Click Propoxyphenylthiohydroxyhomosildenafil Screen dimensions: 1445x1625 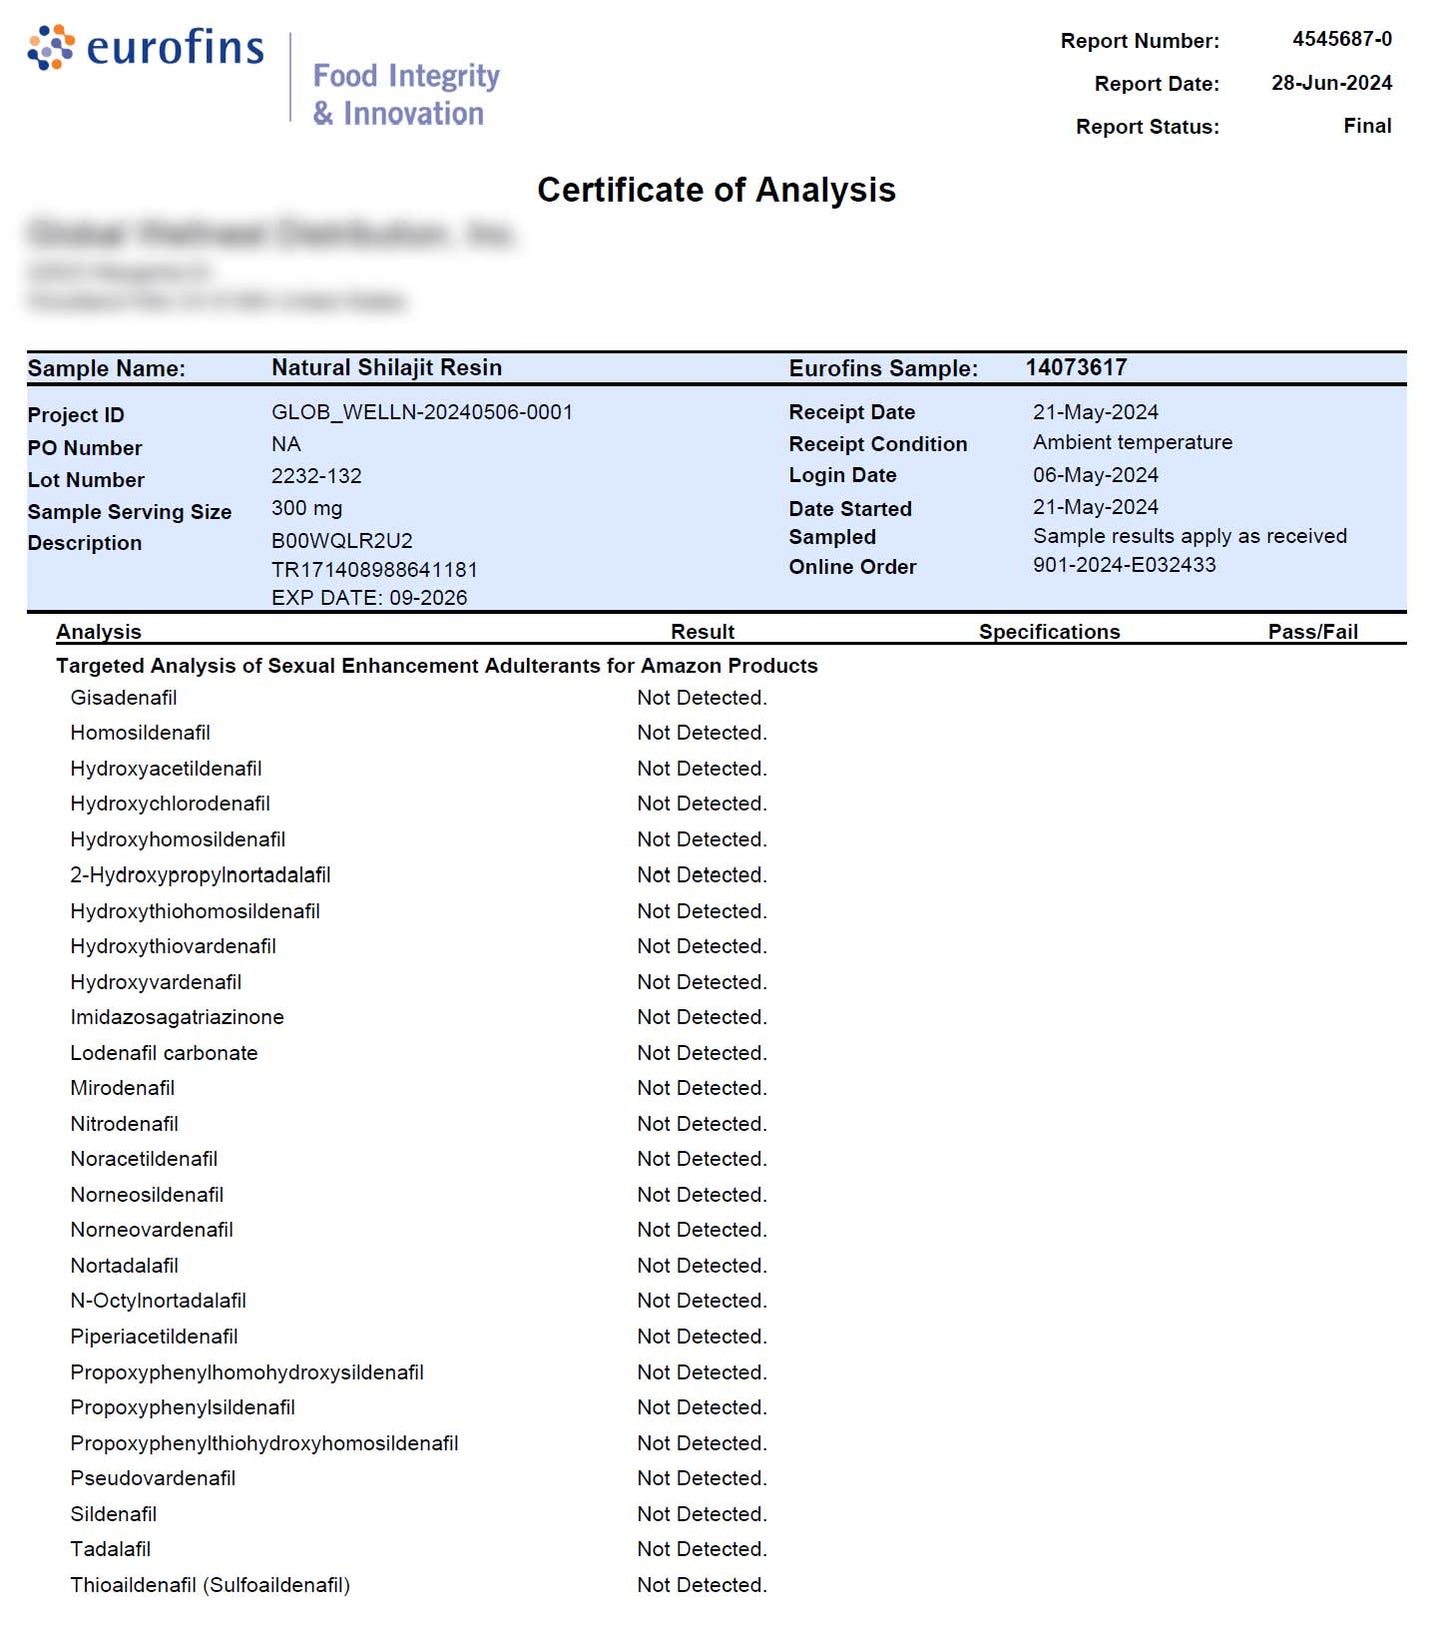(x=264, y=1444)
